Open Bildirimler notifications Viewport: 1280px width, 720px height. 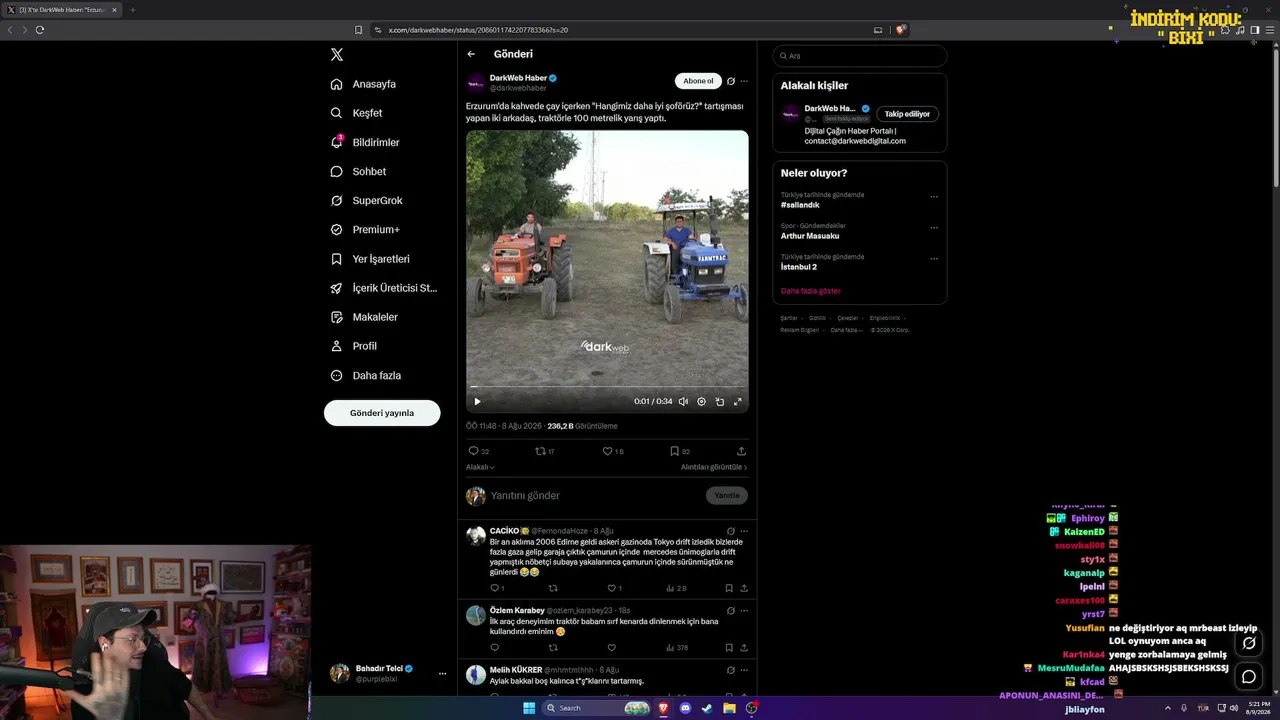[366, 142]
